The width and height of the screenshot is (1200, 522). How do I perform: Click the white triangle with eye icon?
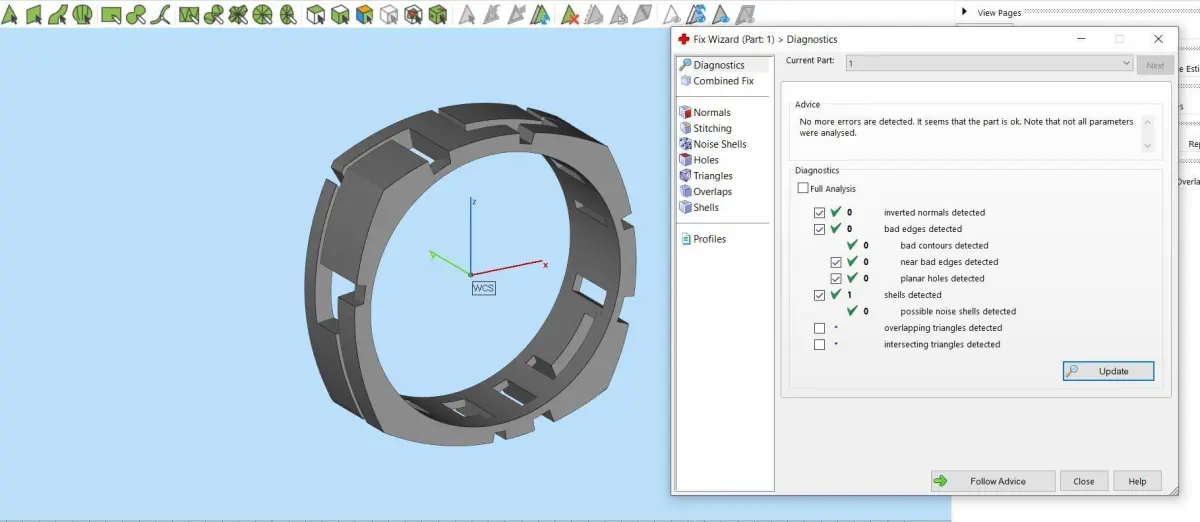click(671, 14)
